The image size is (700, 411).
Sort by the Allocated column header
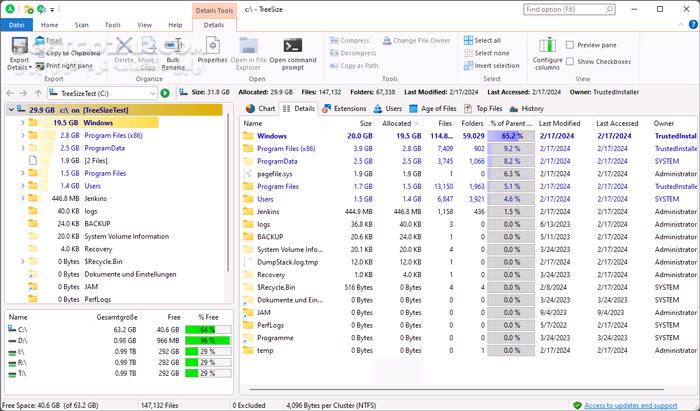click(x=400, y=123)
